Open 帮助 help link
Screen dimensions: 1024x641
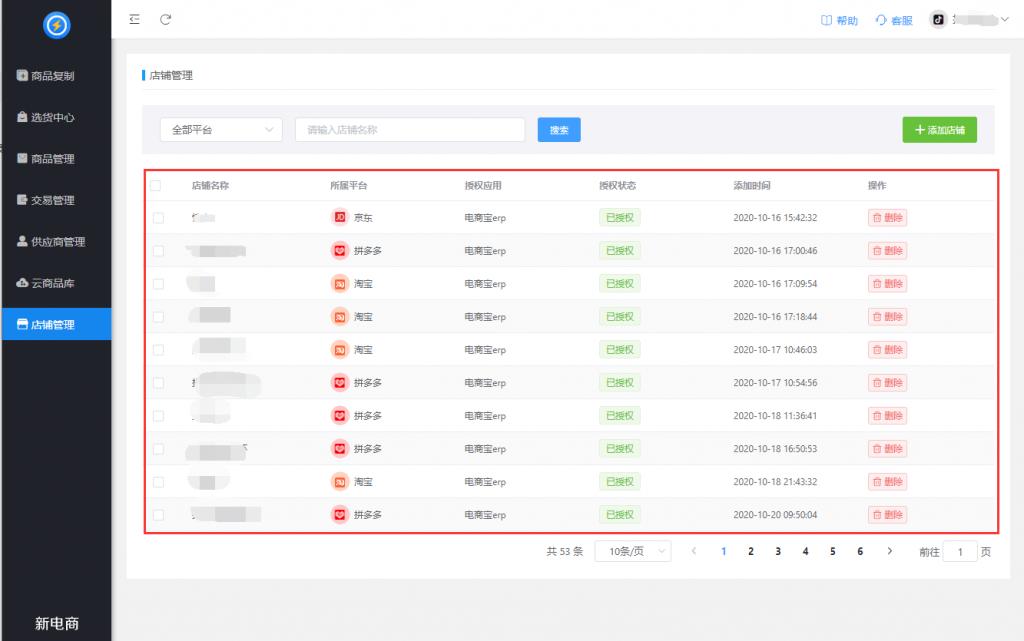[839, 20]
